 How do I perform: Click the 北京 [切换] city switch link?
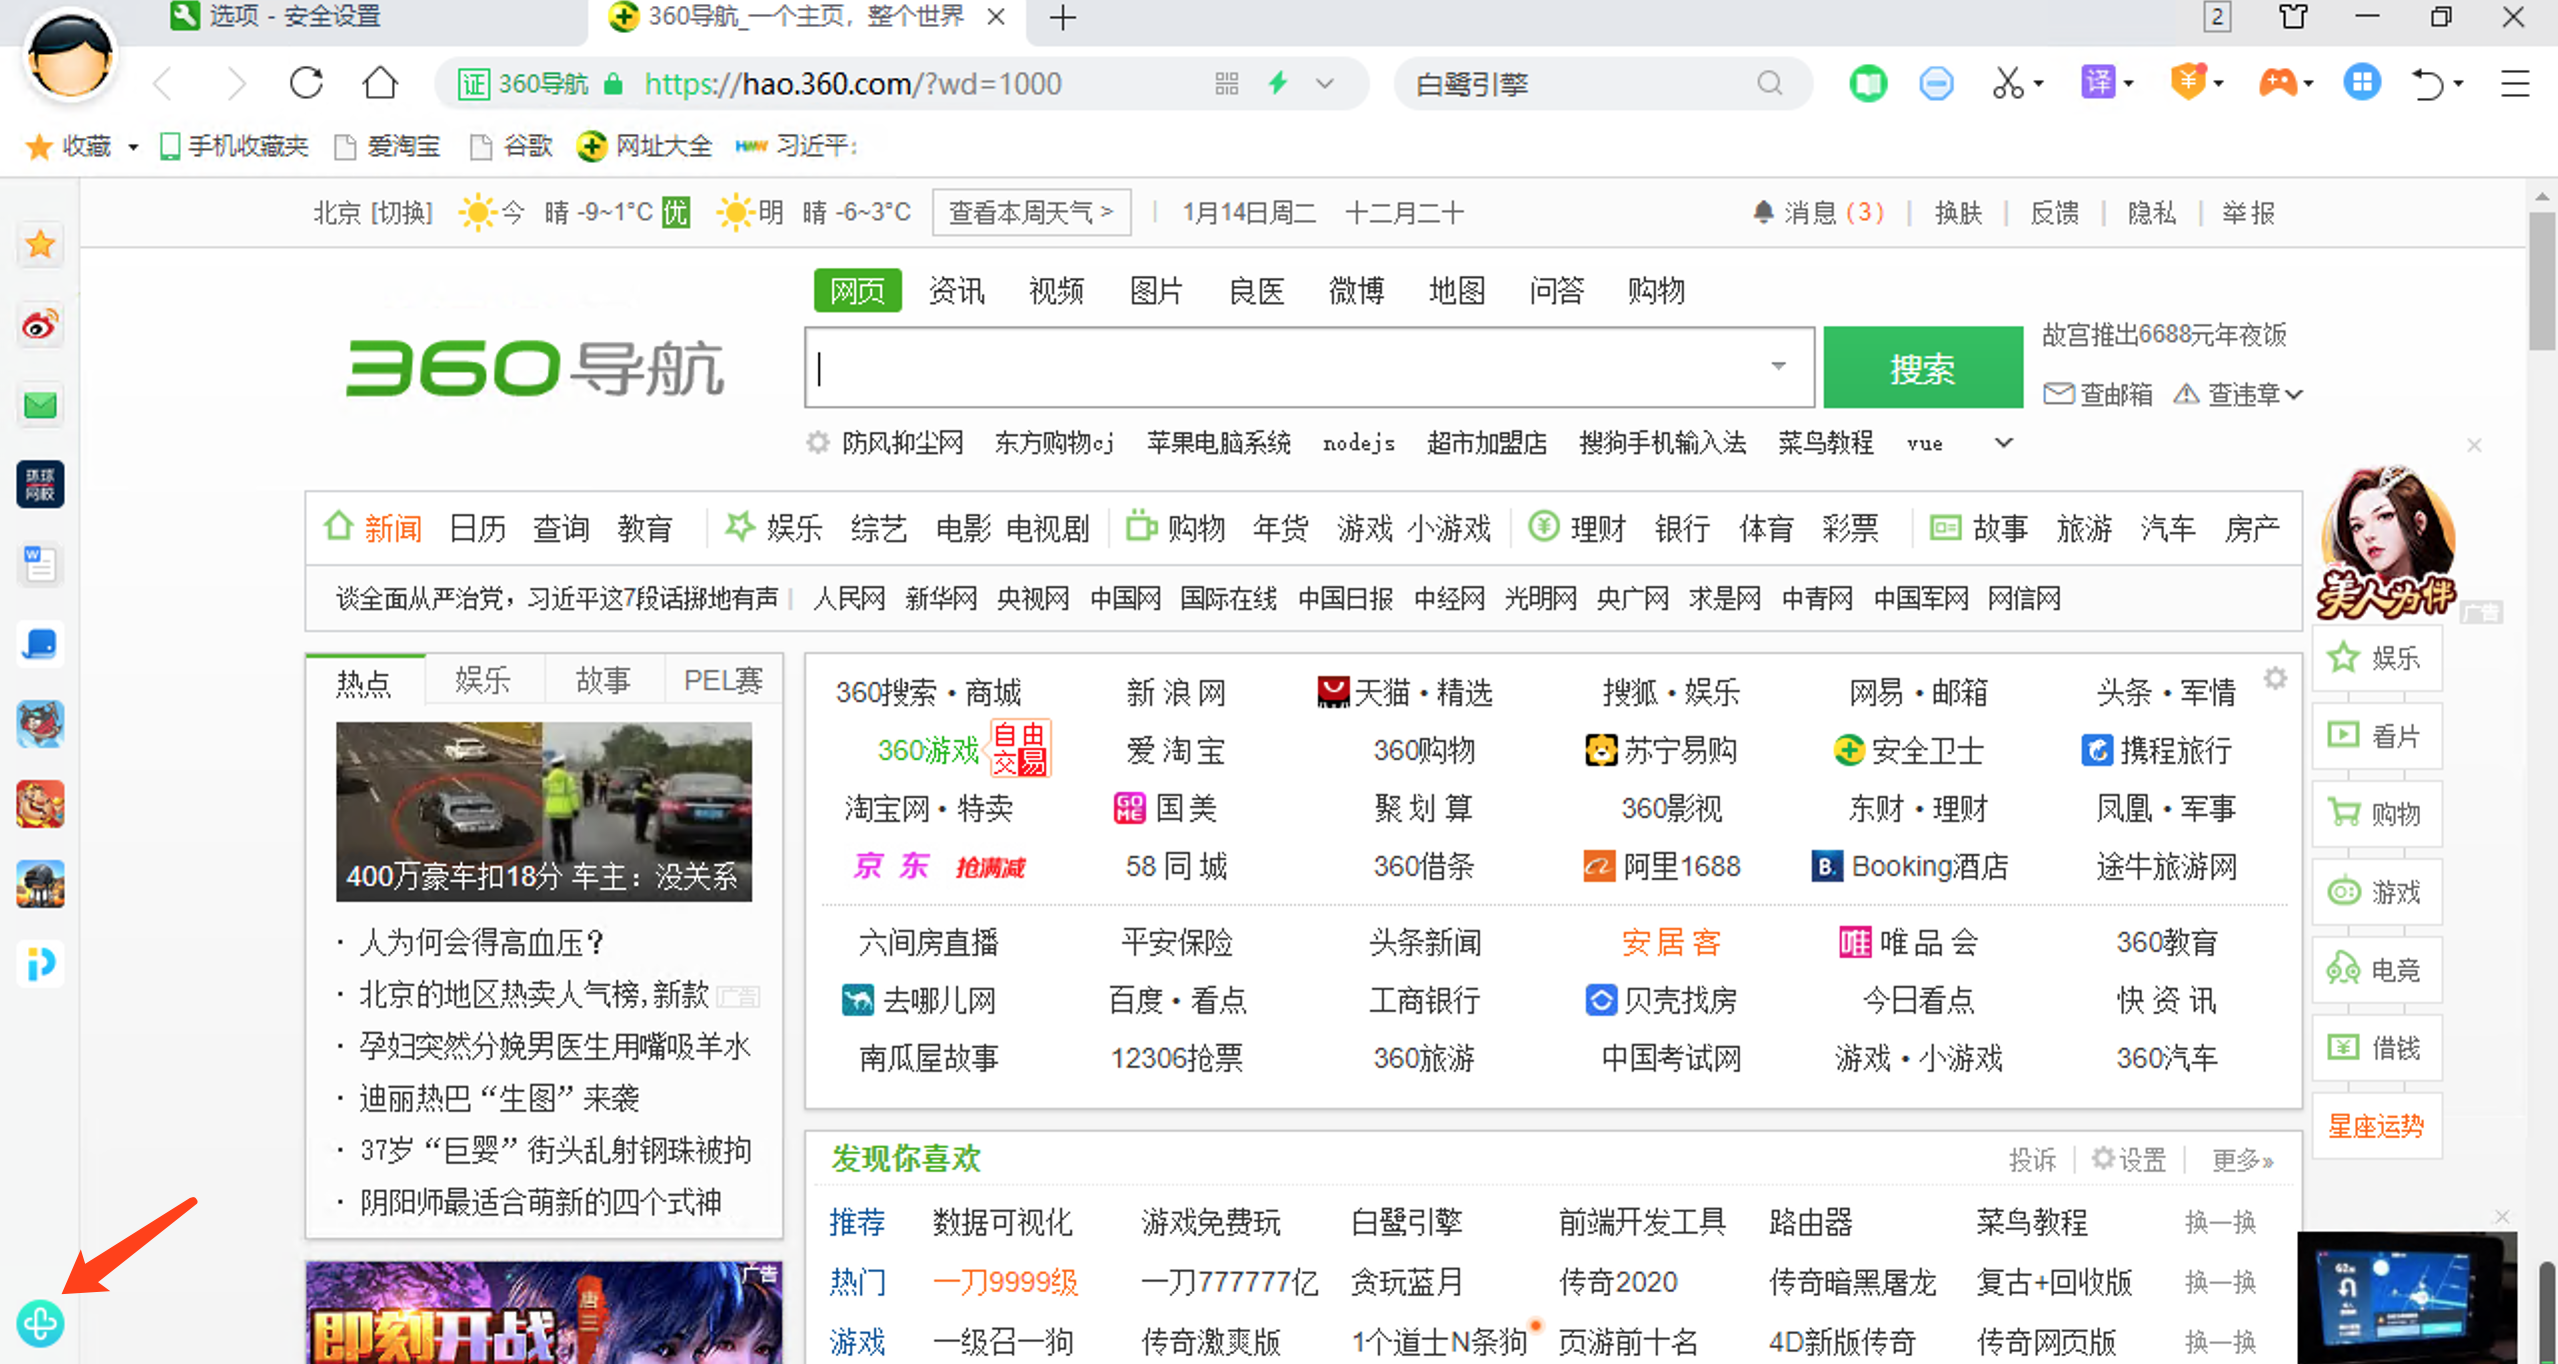pos(372,212)
